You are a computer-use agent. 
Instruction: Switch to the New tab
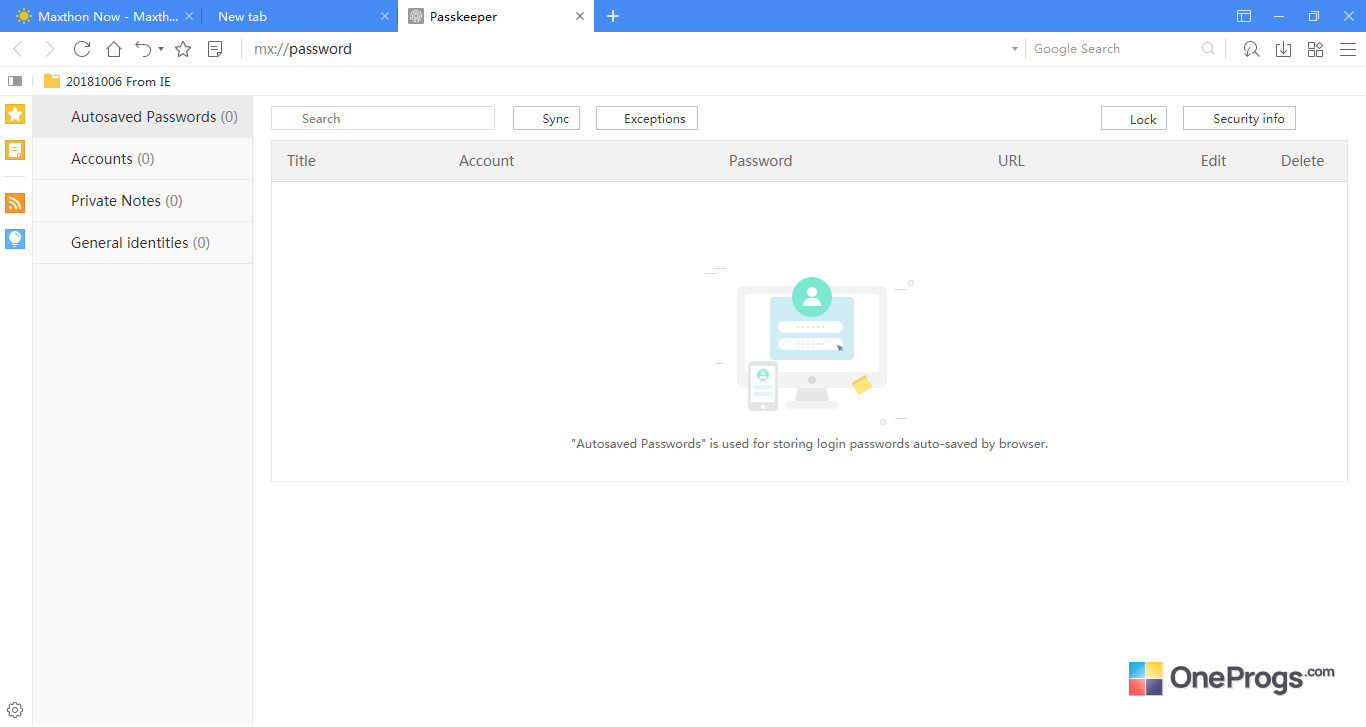click(x=298, y=16)
